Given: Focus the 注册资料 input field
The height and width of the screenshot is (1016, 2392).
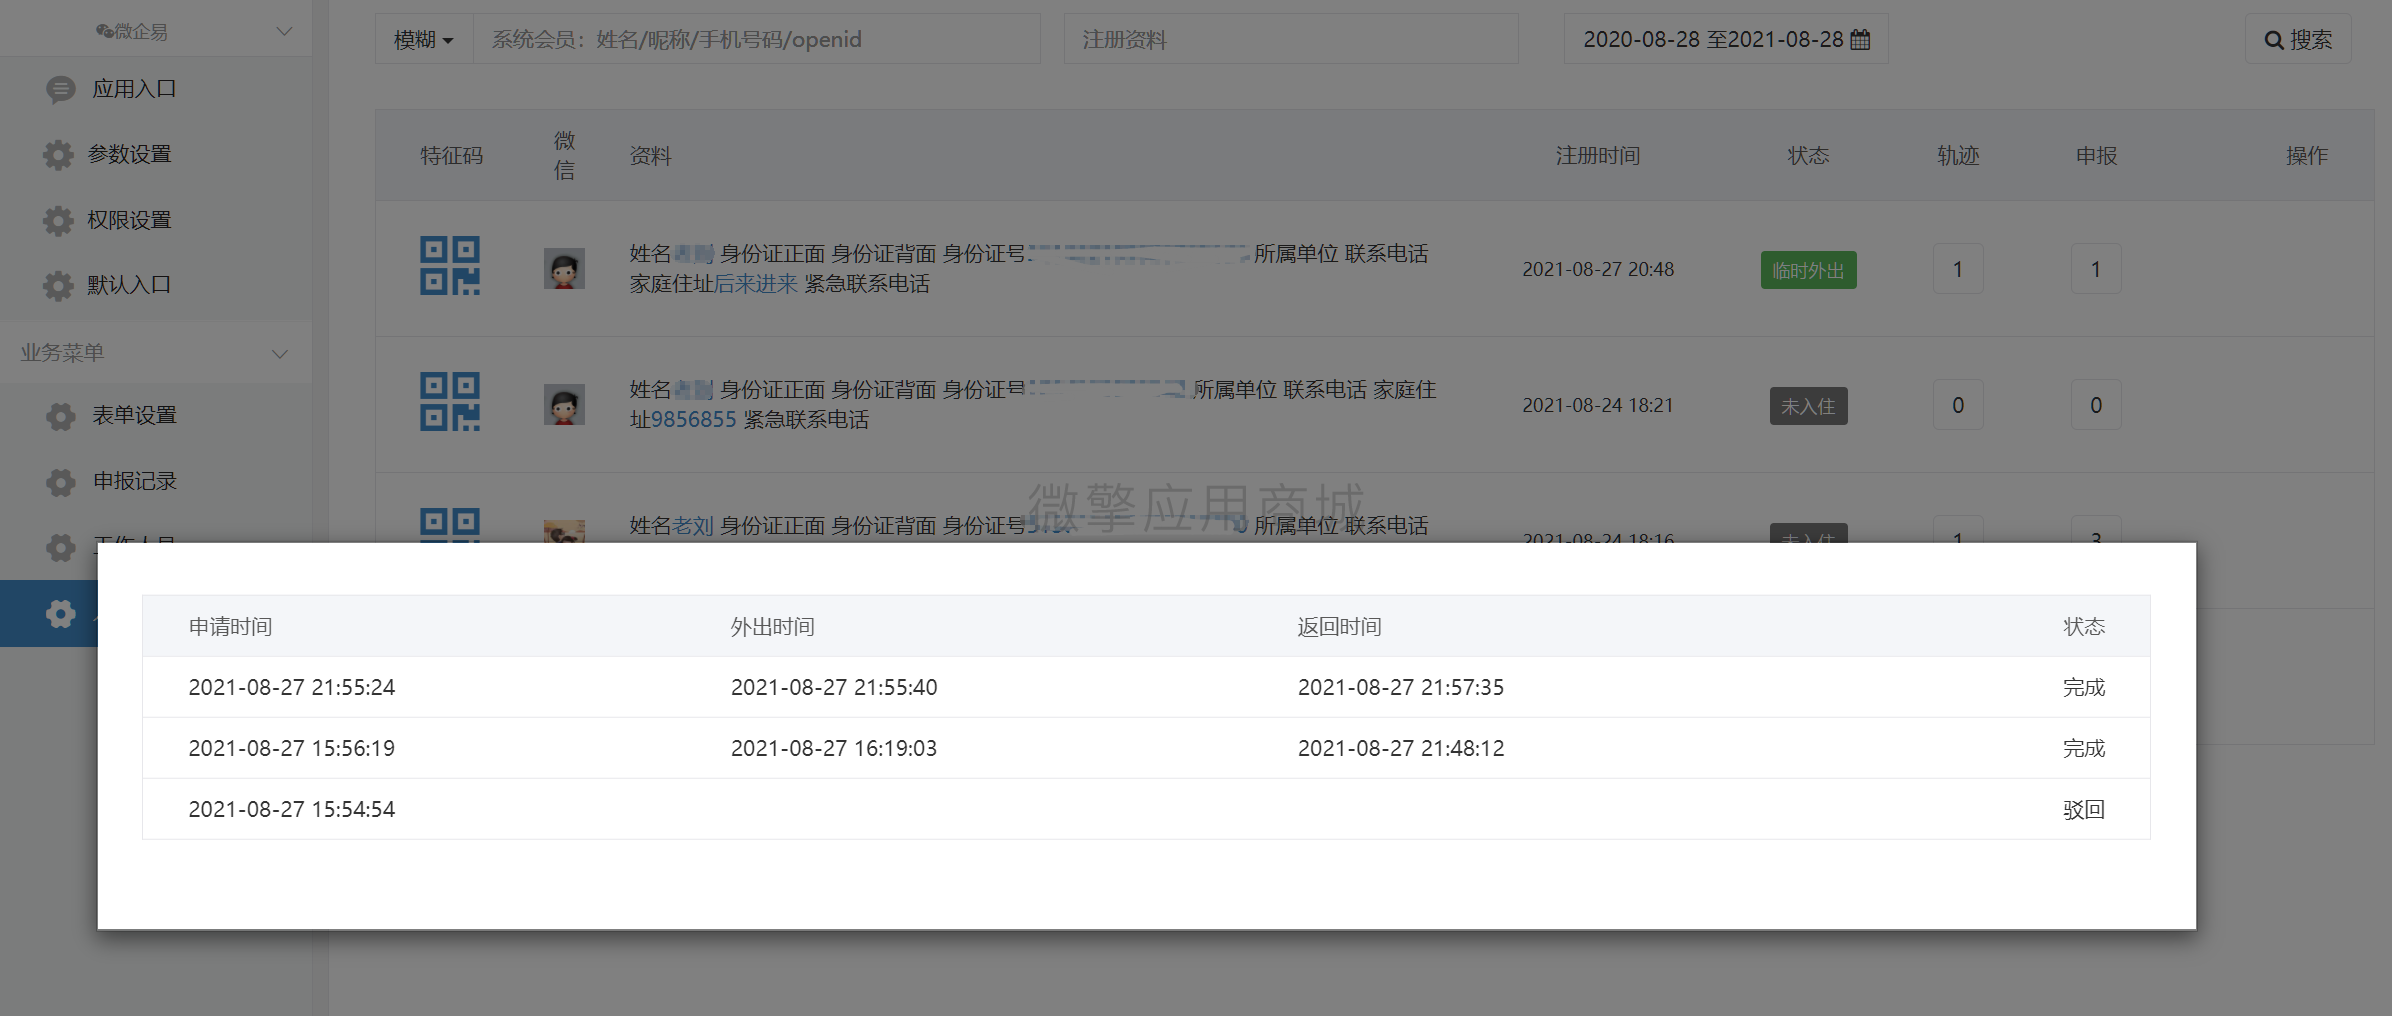Looking at the screenshot, I should 1291,39.
